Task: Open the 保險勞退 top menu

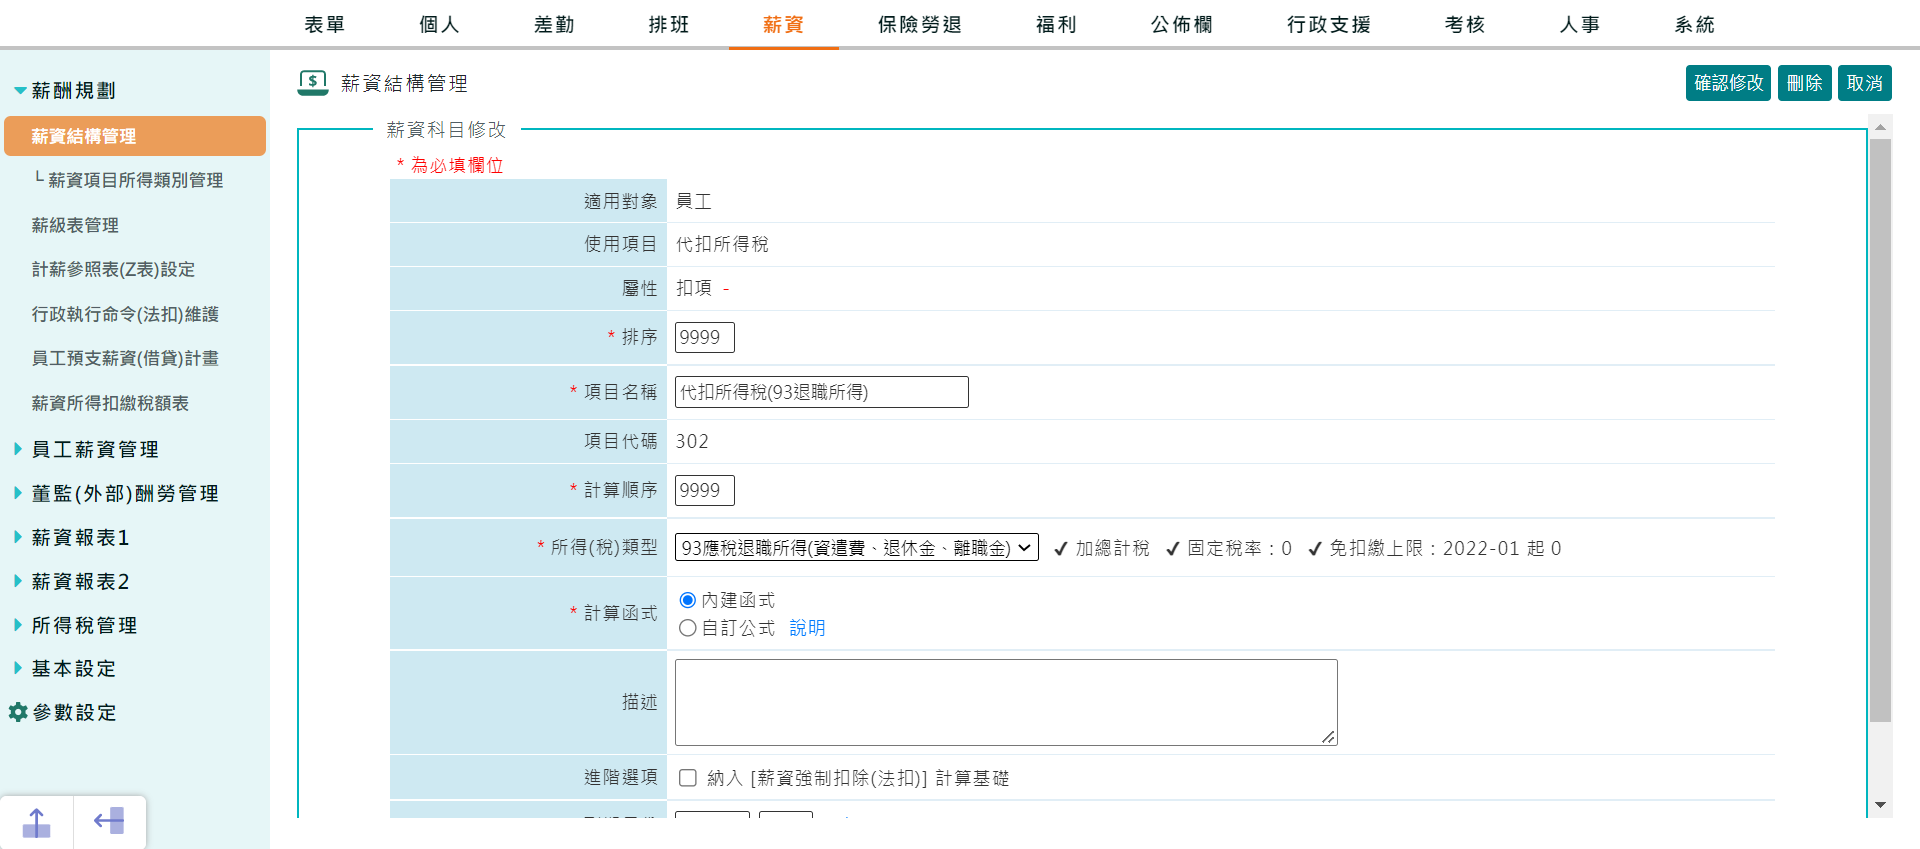Action: (x=920, y=24)
